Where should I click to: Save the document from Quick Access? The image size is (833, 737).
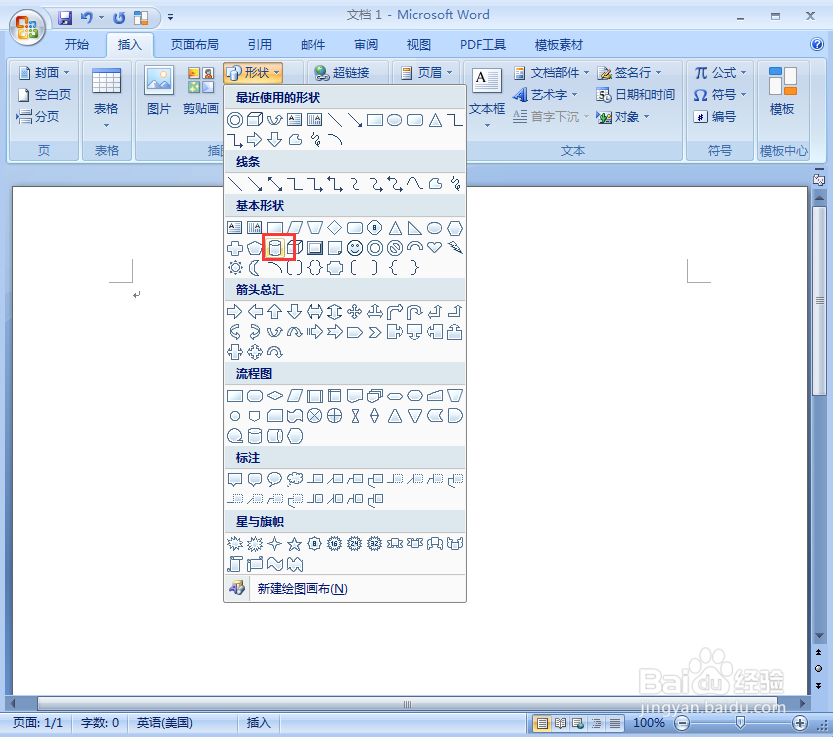click(65, 18)
